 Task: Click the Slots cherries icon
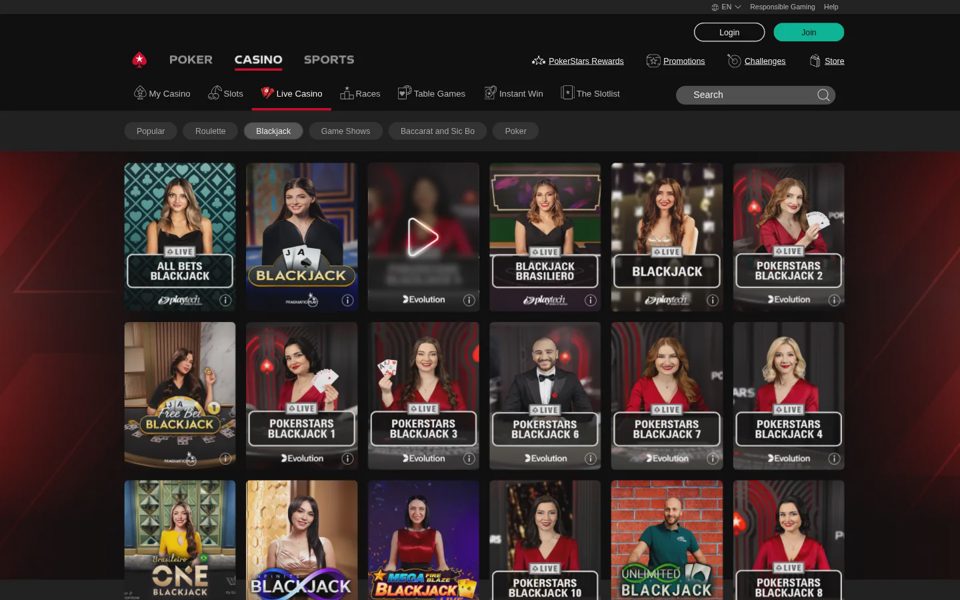coord(214,92)
